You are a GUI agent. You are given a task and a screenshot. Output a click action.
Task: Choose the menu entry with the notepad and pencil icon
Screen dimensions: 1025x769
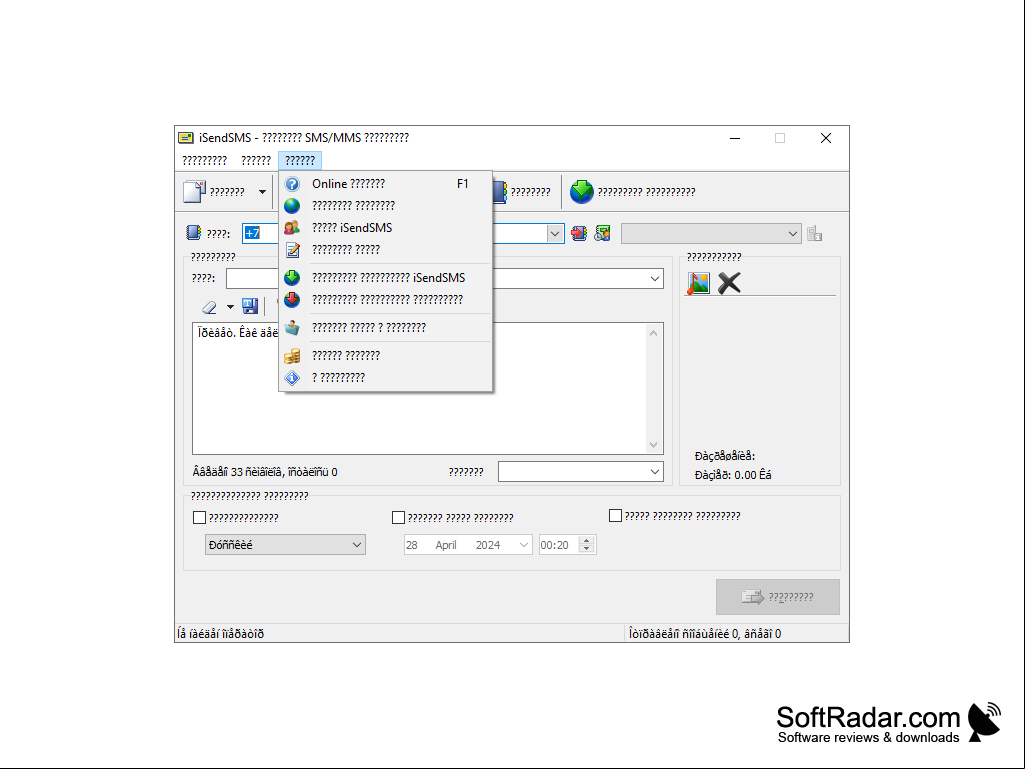[x=386, y=250]
